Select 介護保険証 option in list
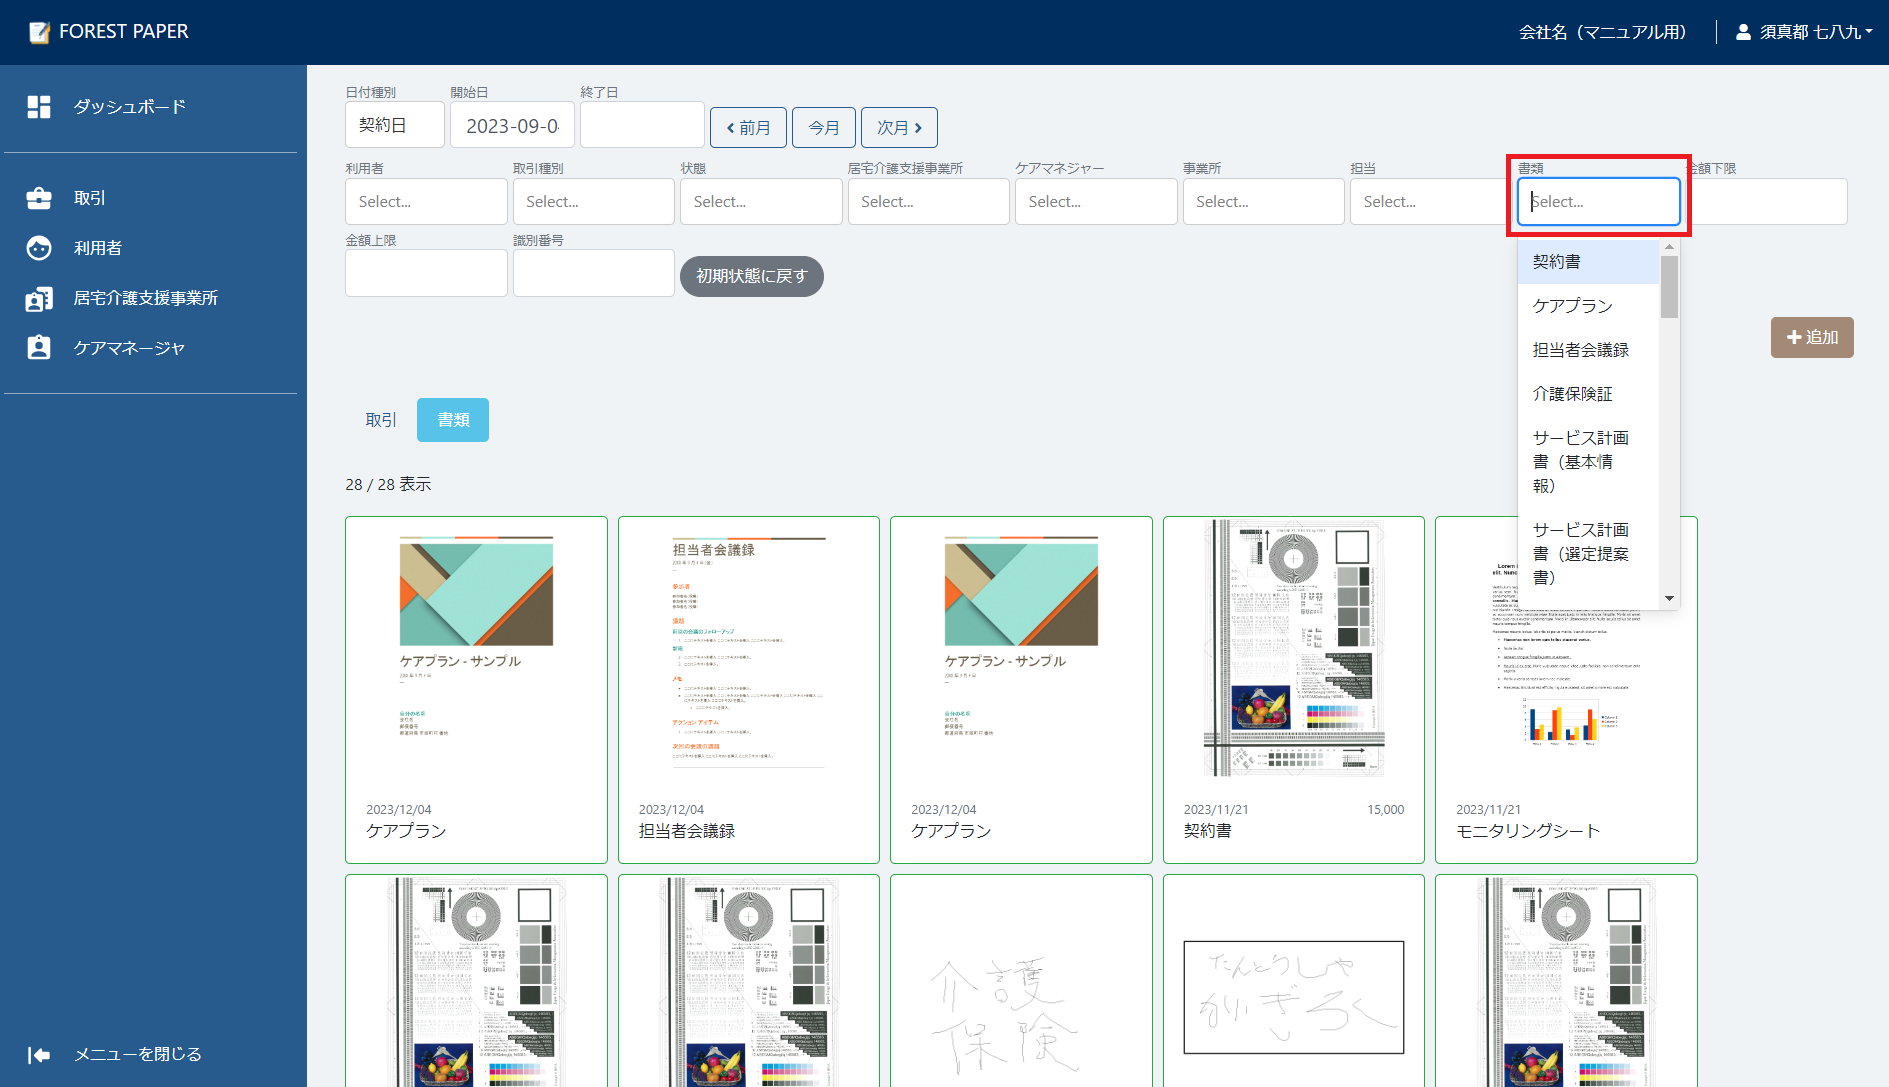This screenshot has width=1889, height=1087. pyautogui.click(x=1572, y=394)
